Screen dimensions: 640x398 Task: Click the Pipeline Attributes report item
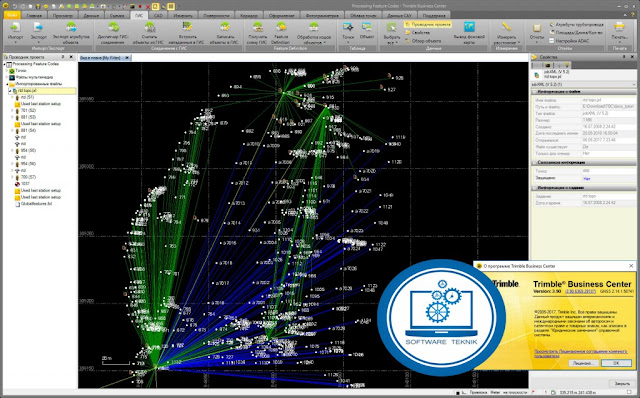[x=576, y=24]
